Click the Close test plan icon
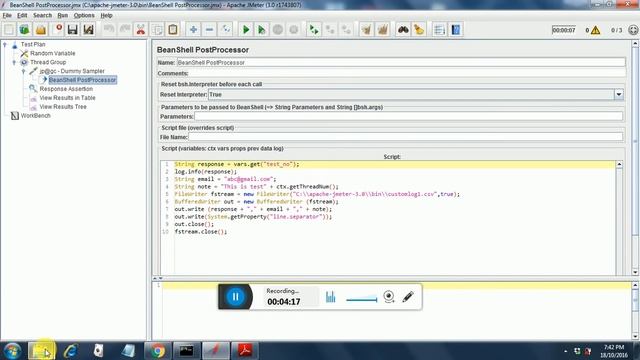The height and width of the screenshot is (360, 640). 57,29
